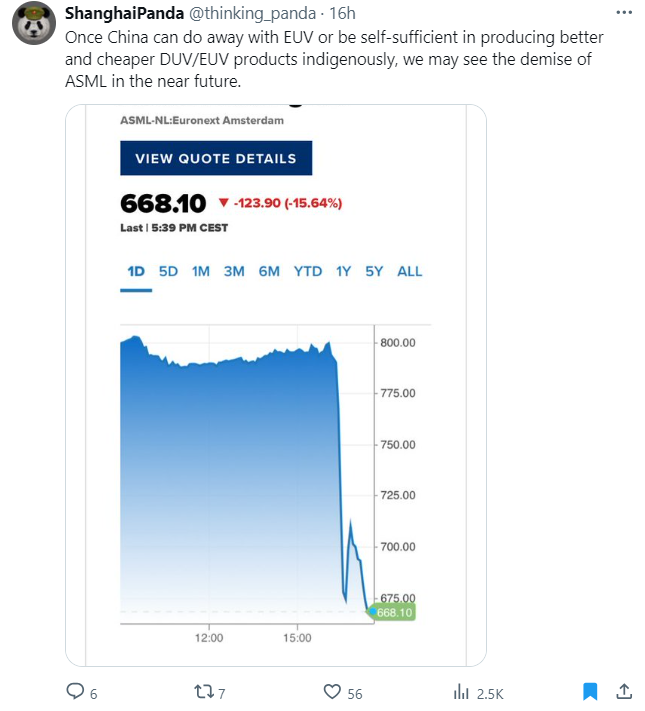
Task: Select the ALL chart range
Action: 410,272
